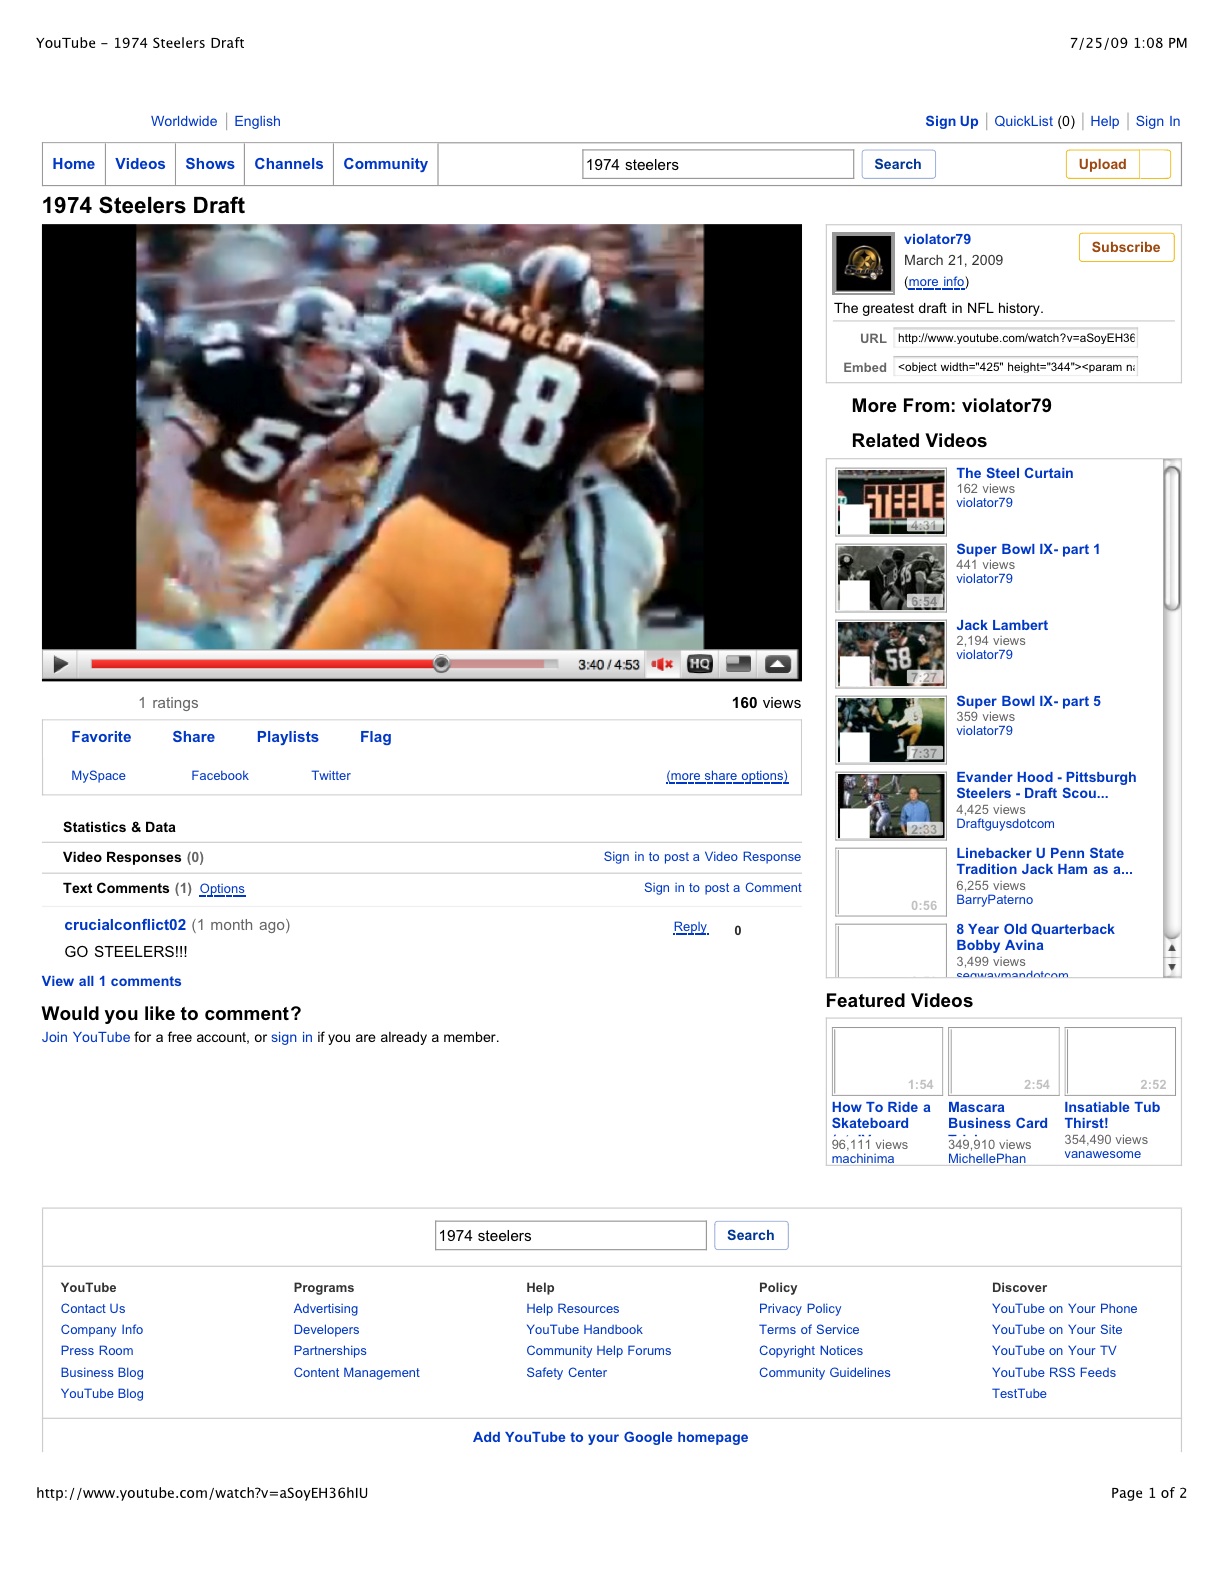This screenshot has width=1224, height=1584.
Task: Open Super Bowl IX- part 5 thumbnail
Action: (891, 730)
